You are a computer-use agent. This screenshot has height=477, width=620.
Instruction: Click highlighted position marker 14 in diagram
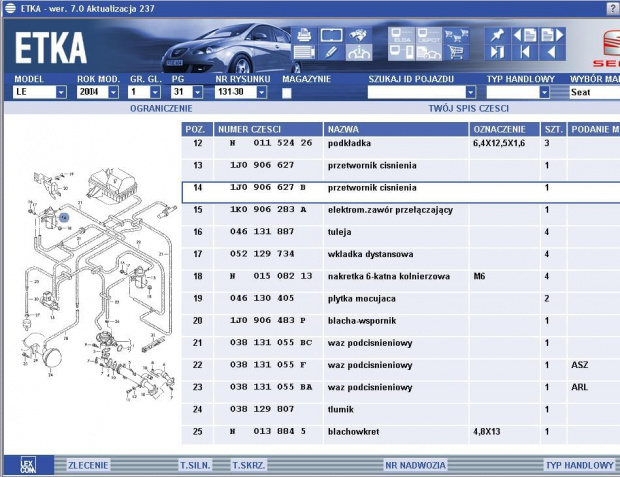(x=64, y=218)
